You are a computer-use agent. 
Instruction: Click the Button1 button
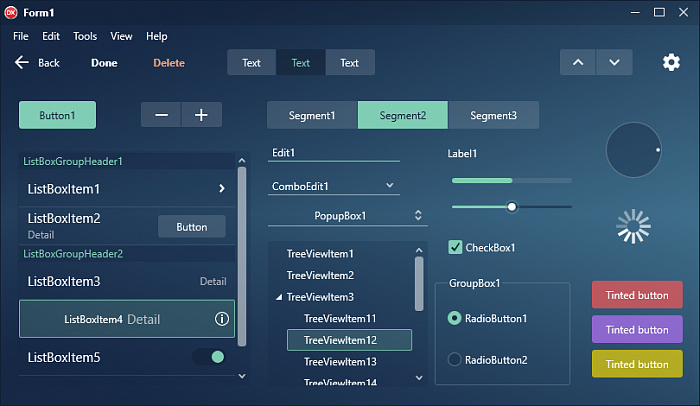tap(57, 115)
